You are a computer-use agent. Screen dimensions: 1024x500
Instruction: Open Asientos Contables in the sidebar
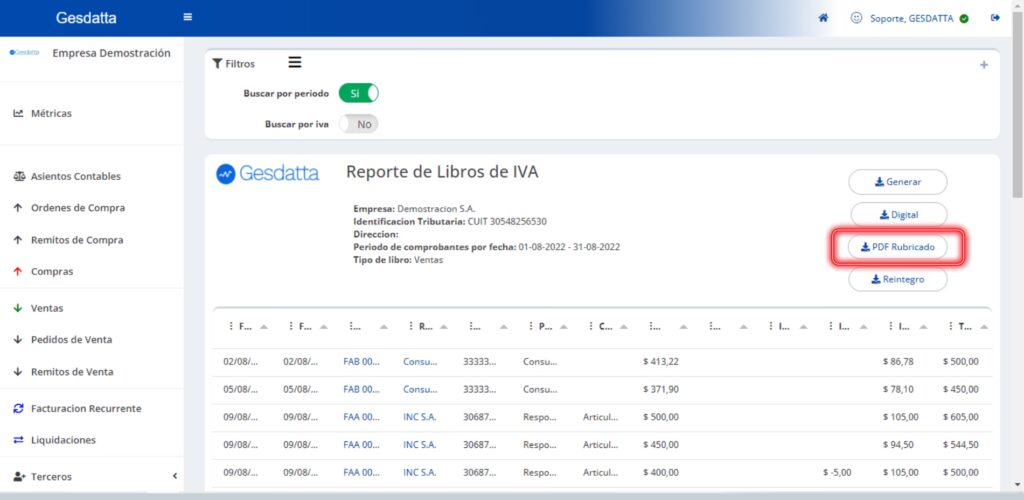(x=75, y=176)
